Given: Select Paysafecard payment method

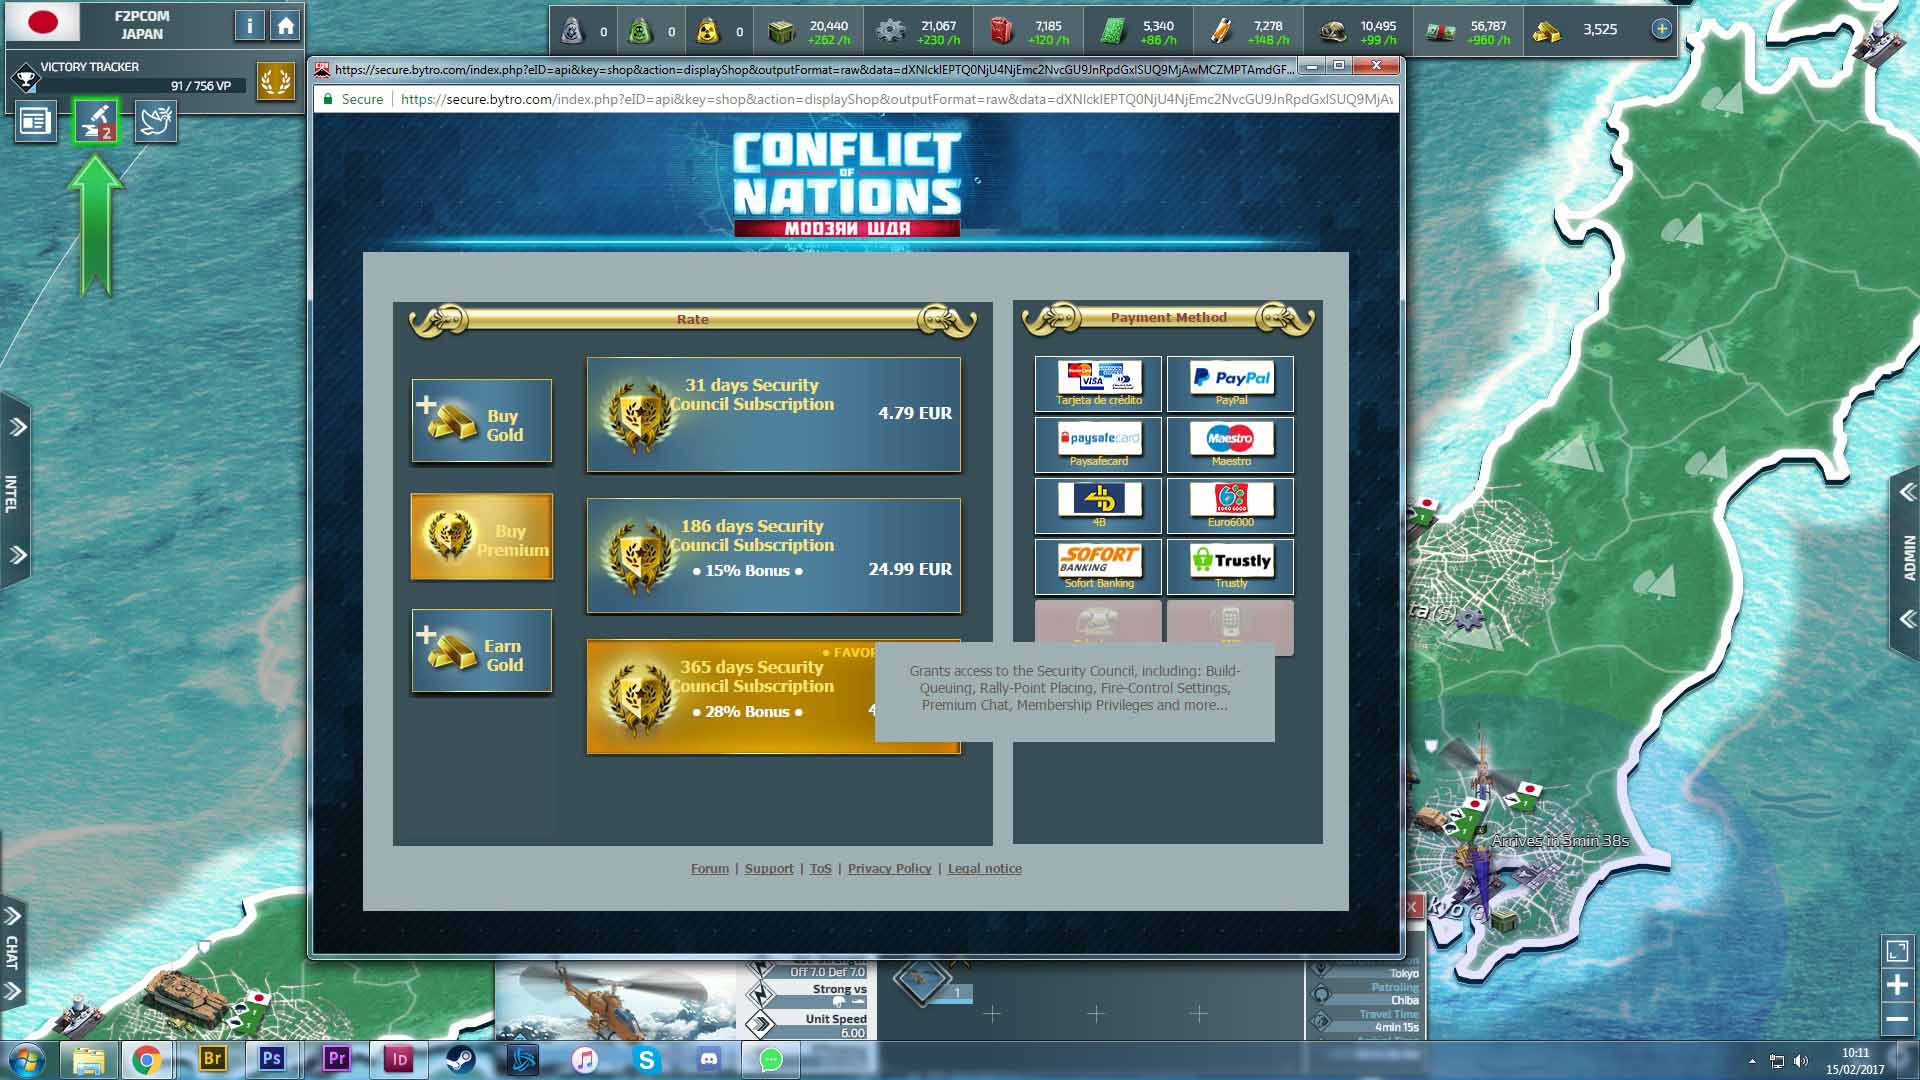Looking at the screenshot, I should (1098, 444).
